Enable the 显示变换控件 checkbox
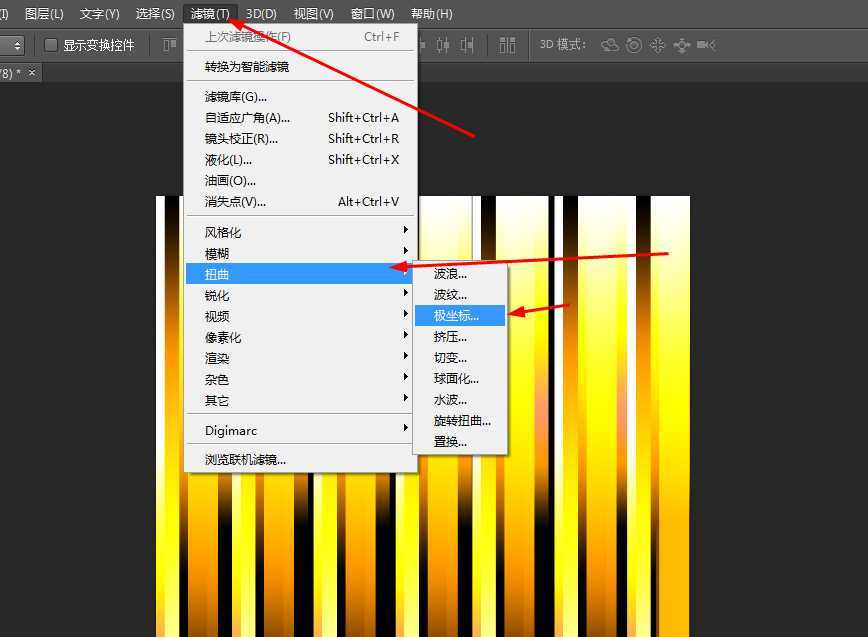 [51, 45]
